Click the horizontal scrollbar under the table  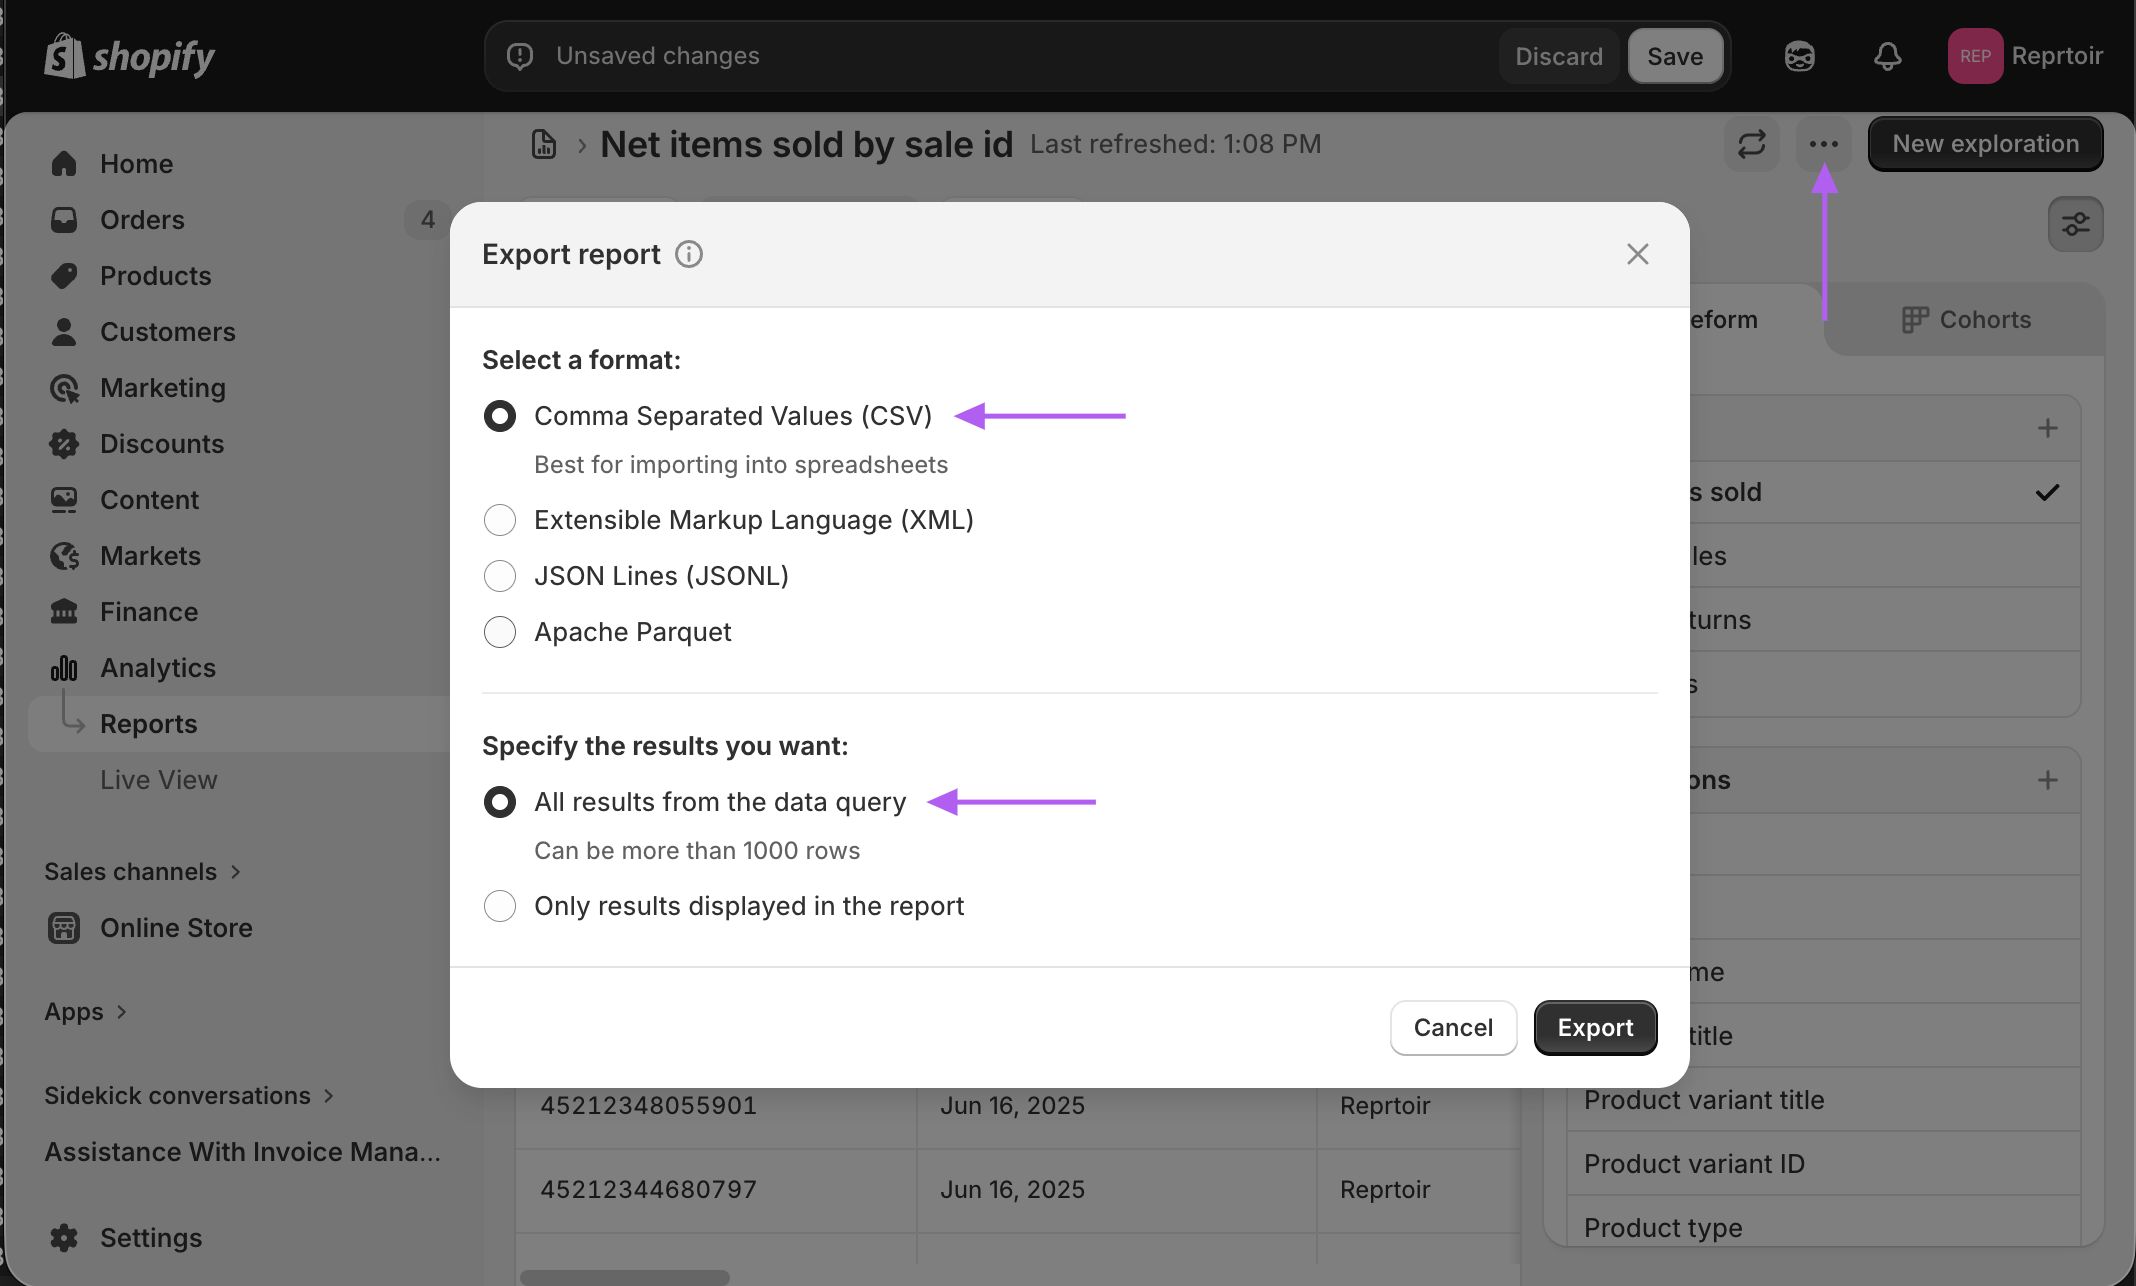625,1277
